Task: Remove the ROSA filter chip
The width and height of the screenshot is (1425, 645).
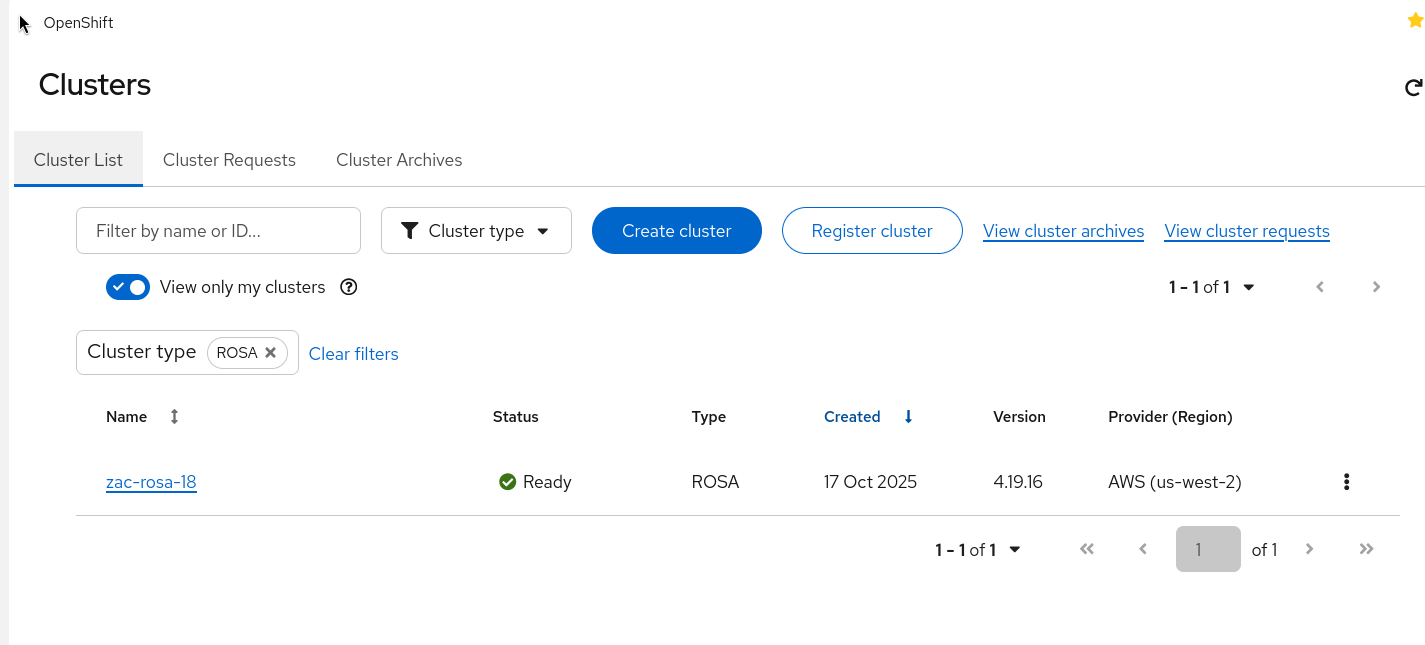Action: (x=270, y=353)
